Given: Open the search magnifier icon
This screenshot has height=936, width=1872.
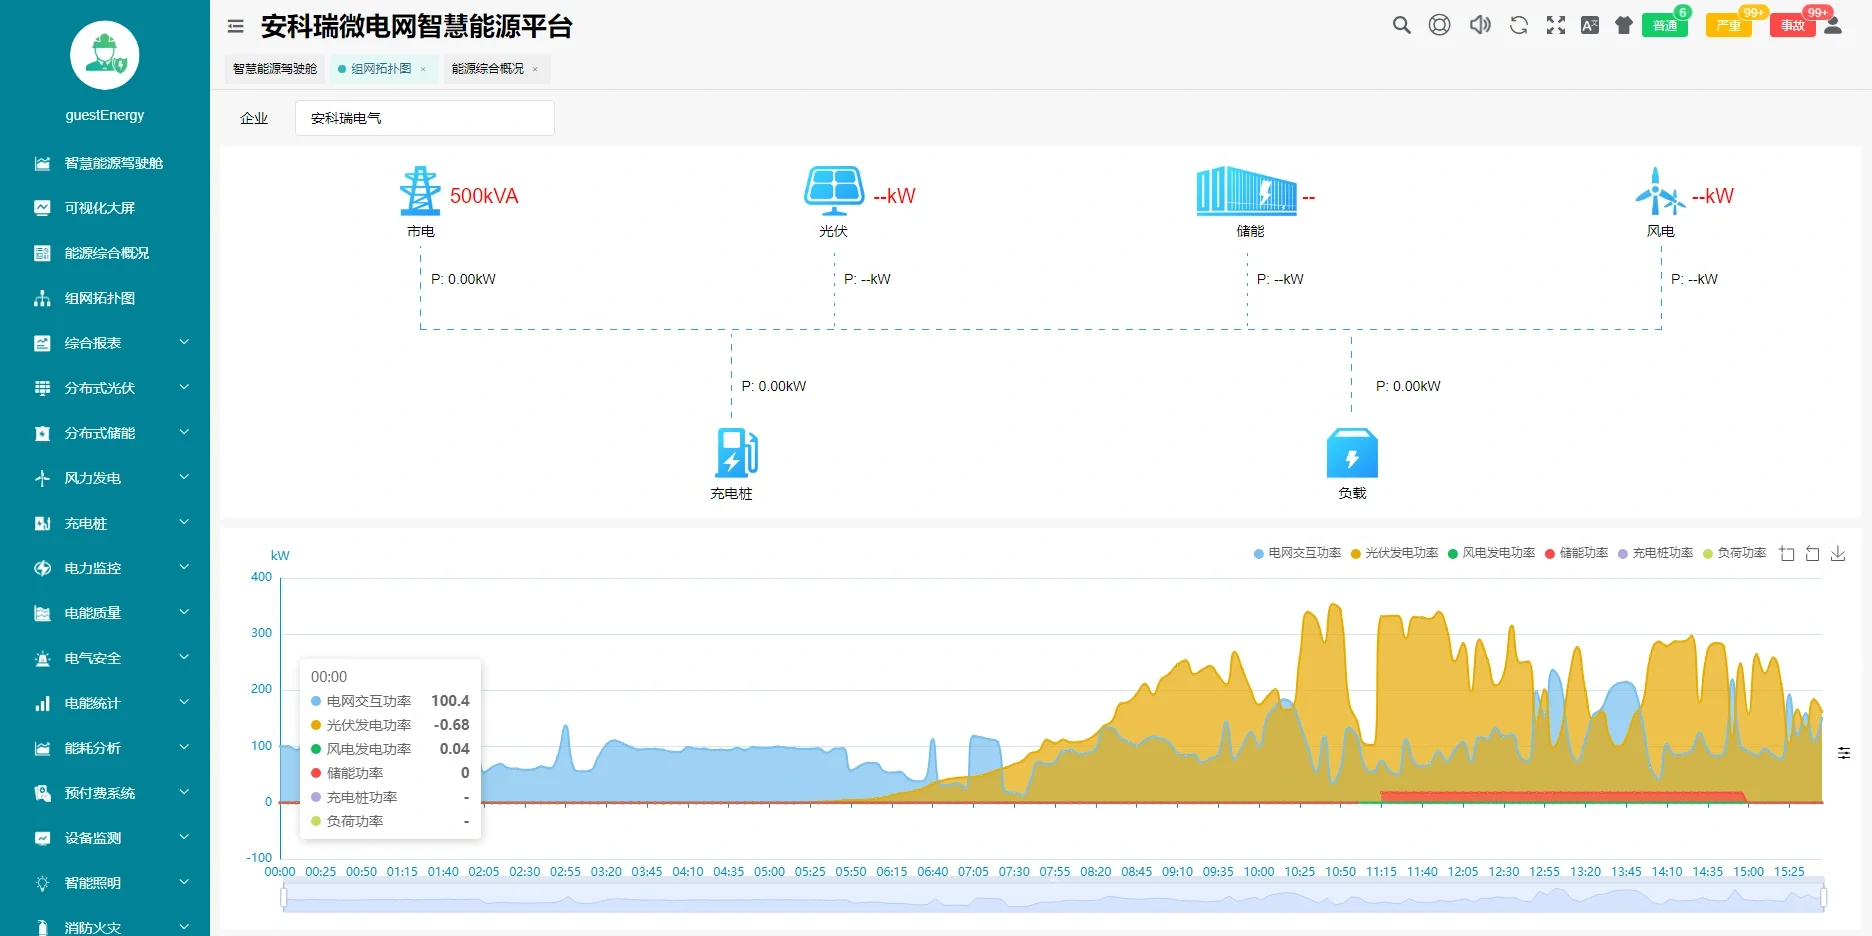Looking at the screenshot, I should tap(1401, 25).
